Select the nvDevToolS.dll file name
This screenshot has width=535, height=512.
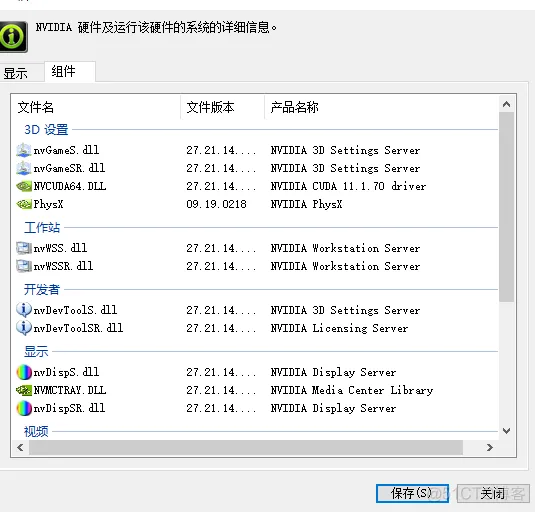(x=75, y=310)
